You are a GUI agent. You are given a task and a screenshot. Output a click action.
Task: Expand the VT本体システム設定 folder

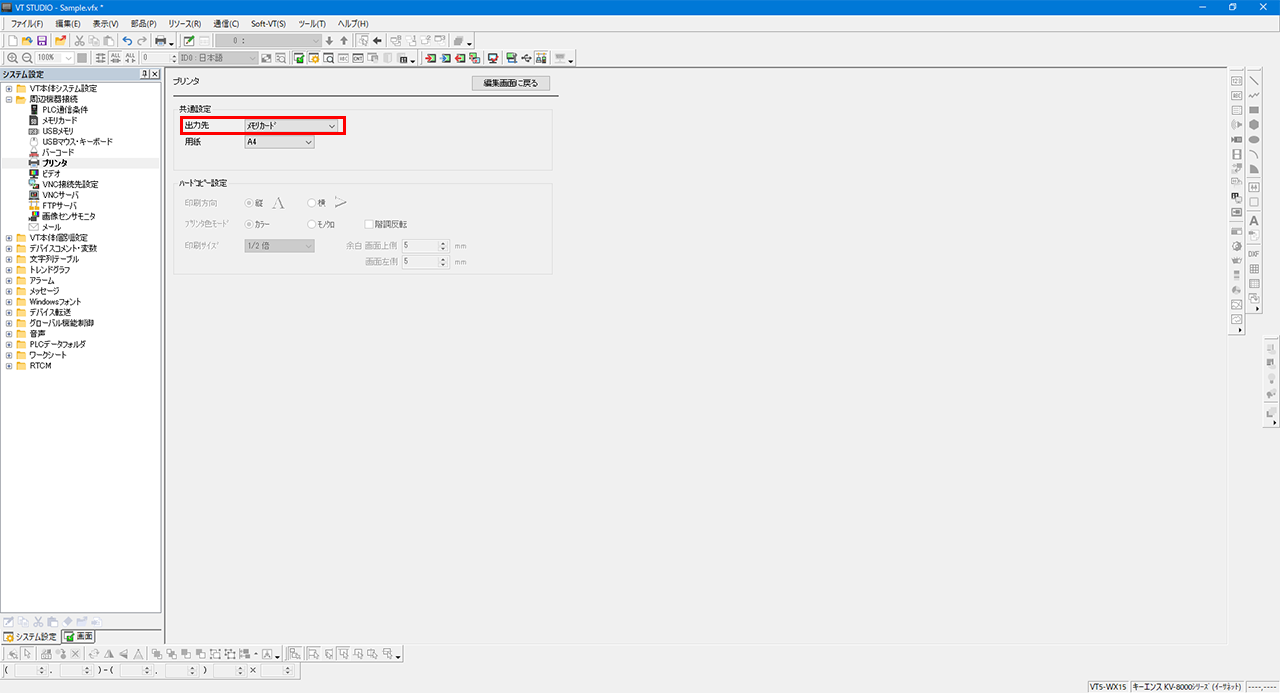(x=9, y=88)
